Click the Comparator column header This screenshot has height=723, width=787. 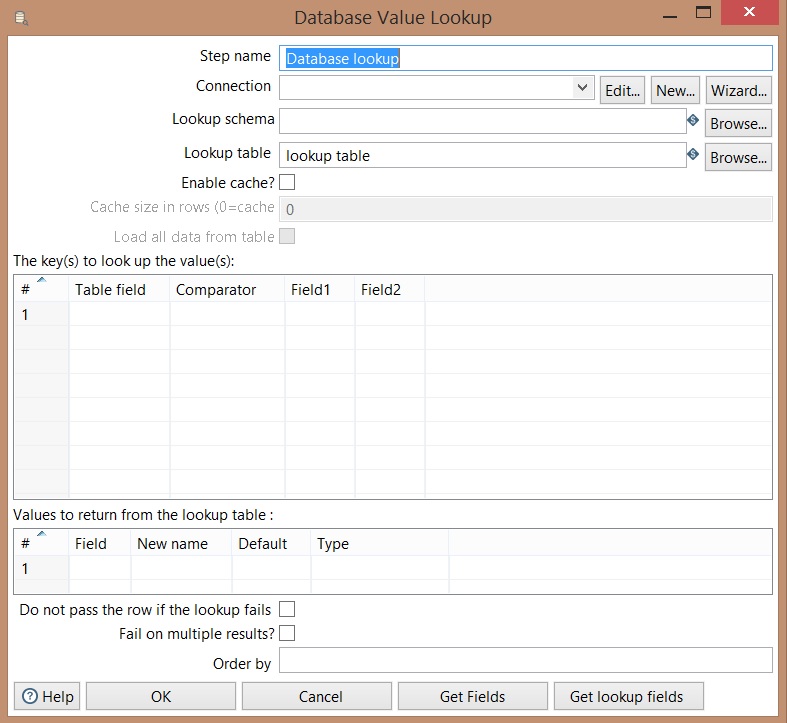tap(216, 290)
